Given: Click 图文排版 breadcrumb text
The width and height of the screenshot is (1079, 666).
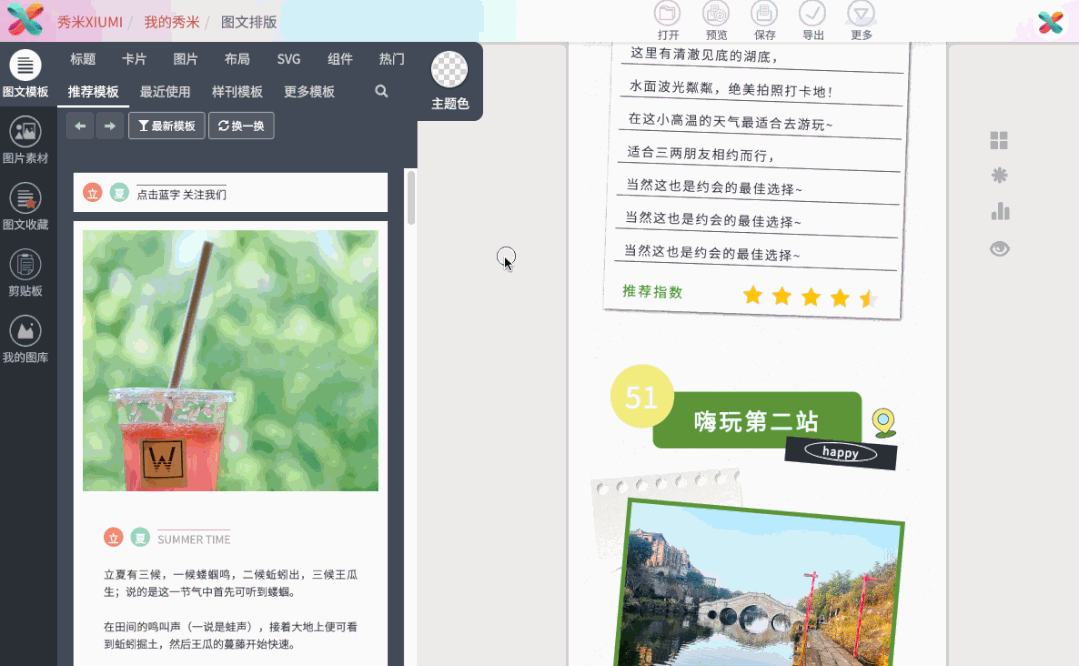Looking at the screenshot, I should click(x=248, y=22).
